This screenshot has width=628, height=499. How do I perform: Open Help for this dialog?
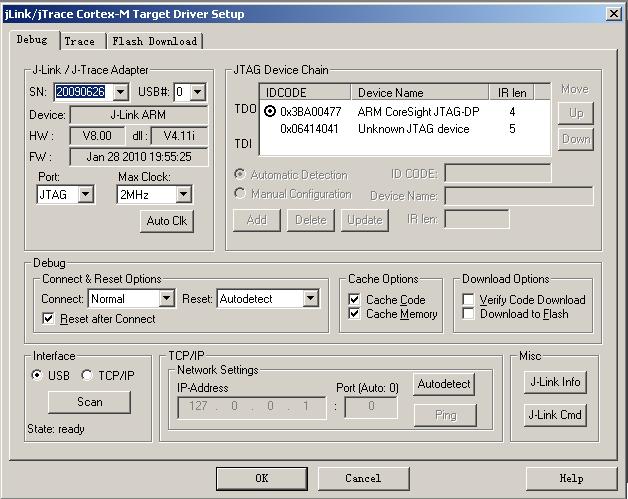tap(571, 479)
